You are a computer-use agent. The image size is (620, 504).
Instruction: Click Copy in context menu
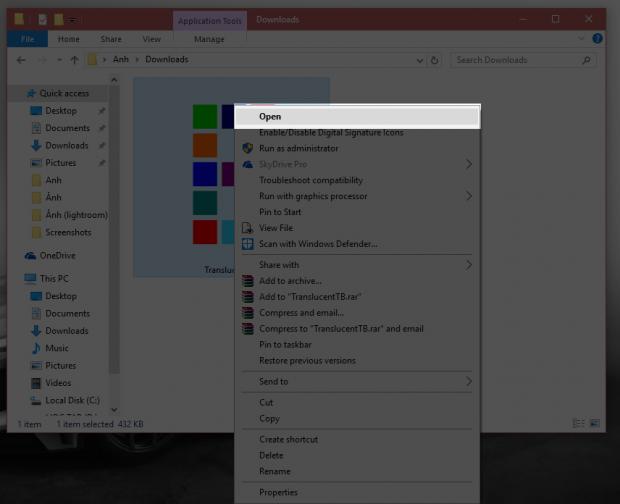point(357,418)
